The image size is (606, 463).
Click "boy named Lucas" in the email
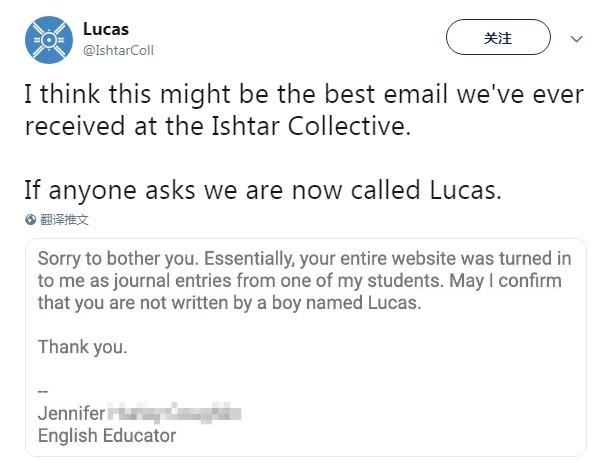pos(346,302)
